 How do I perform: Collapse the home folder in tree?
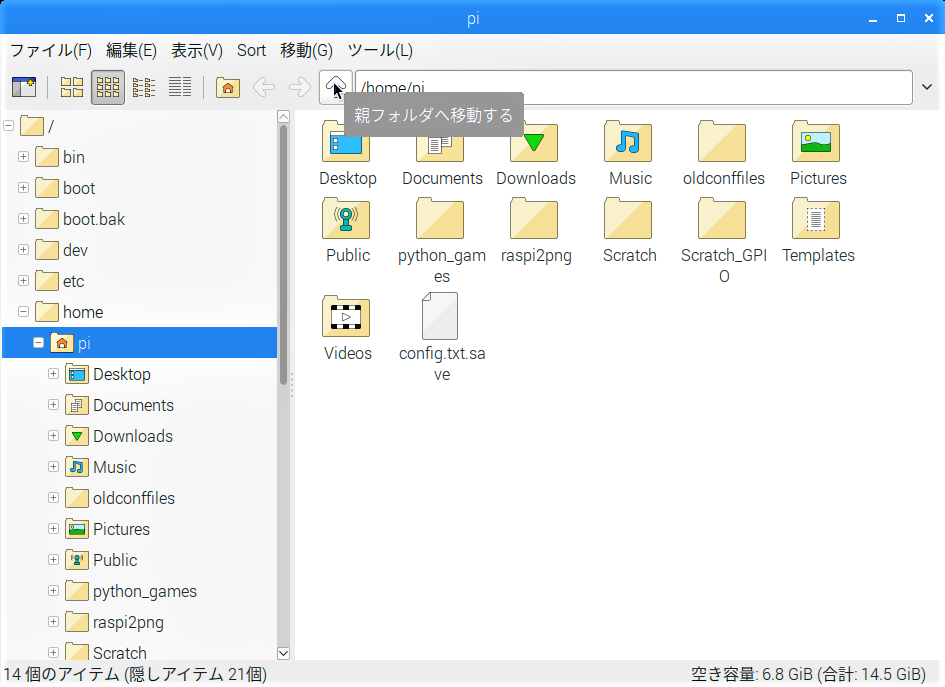pos(24,312)
